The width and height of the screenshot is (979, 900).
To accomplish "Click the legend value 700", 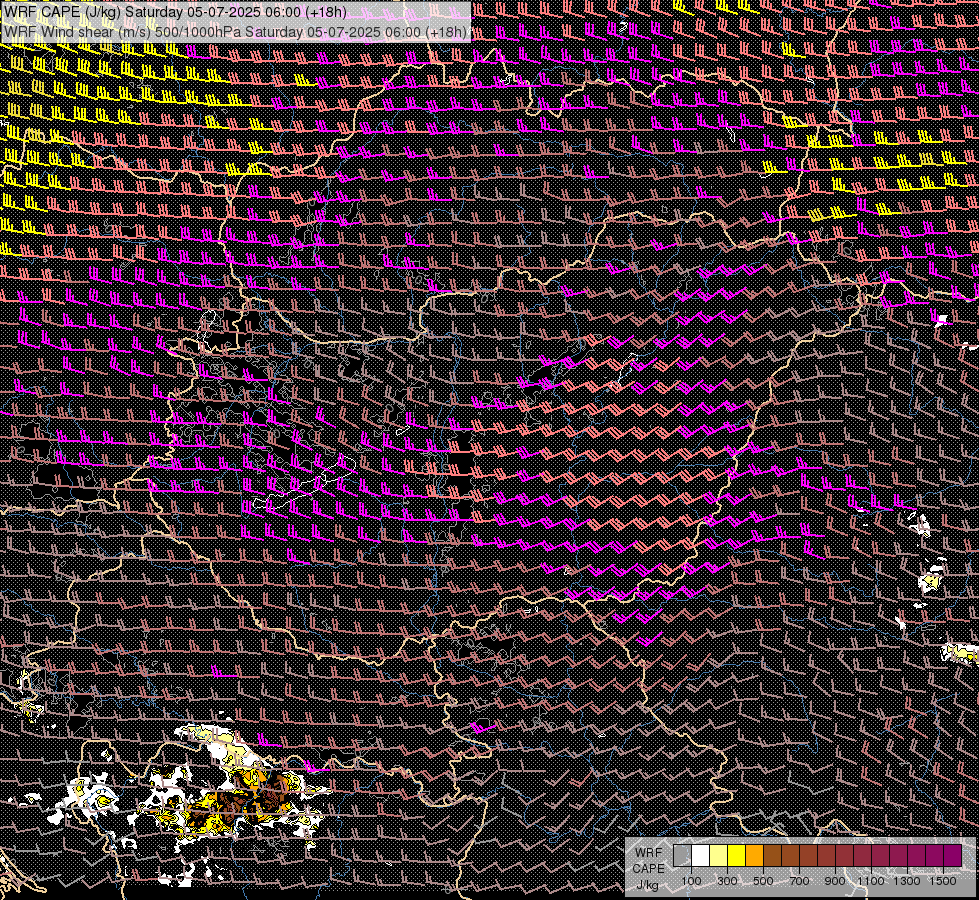I will tap(799, 881).
